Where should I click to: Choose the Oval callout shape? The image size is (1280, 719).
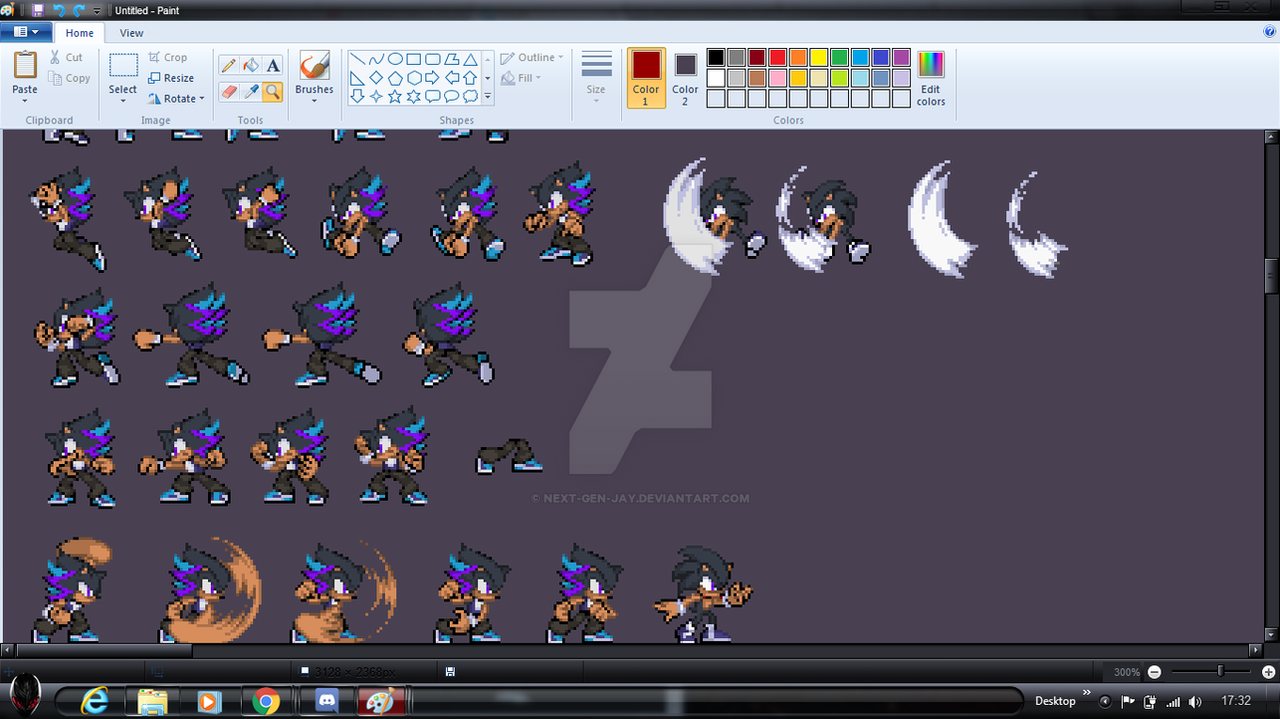coord(451,96)
